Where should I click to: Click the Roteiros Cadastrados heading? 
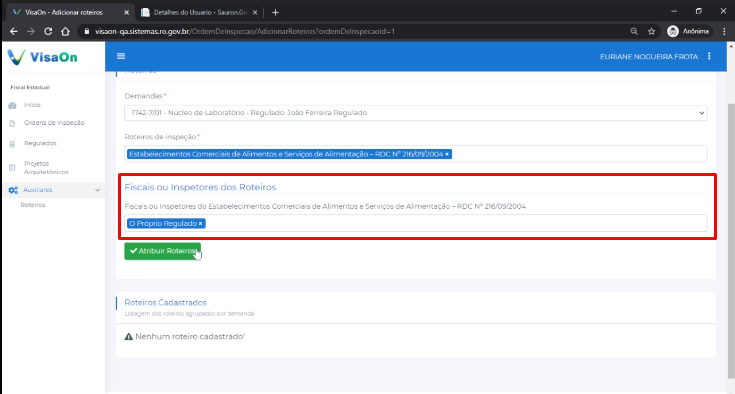coord(165,303)
